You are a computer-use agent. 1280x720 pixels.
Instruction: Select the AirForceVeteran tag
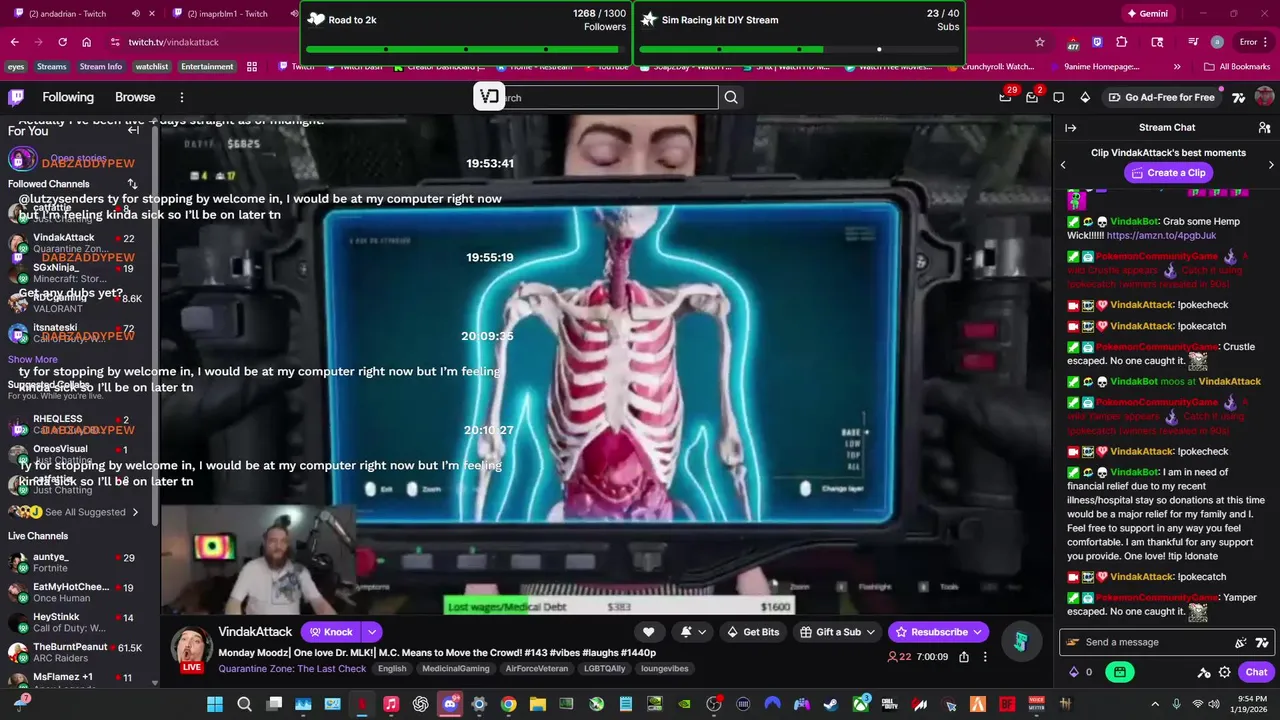tap(536, 669)
